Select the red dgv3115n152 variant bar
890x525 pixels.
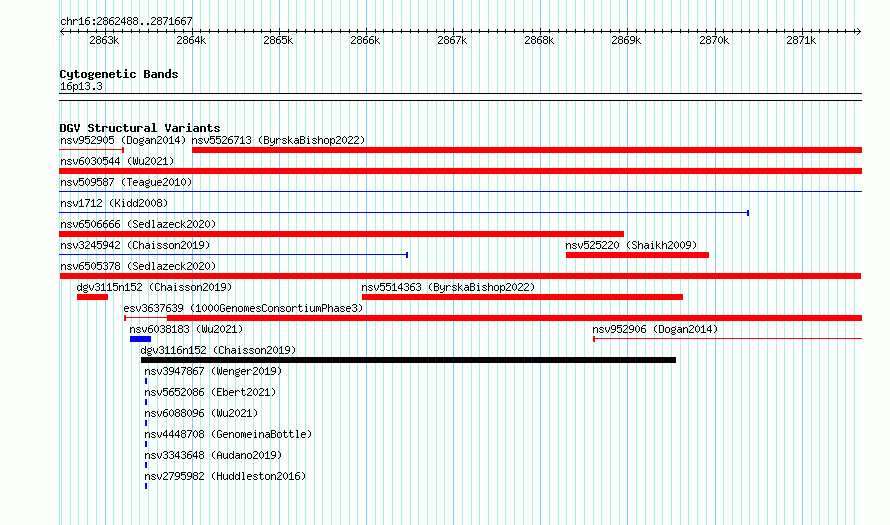[93, 297]
